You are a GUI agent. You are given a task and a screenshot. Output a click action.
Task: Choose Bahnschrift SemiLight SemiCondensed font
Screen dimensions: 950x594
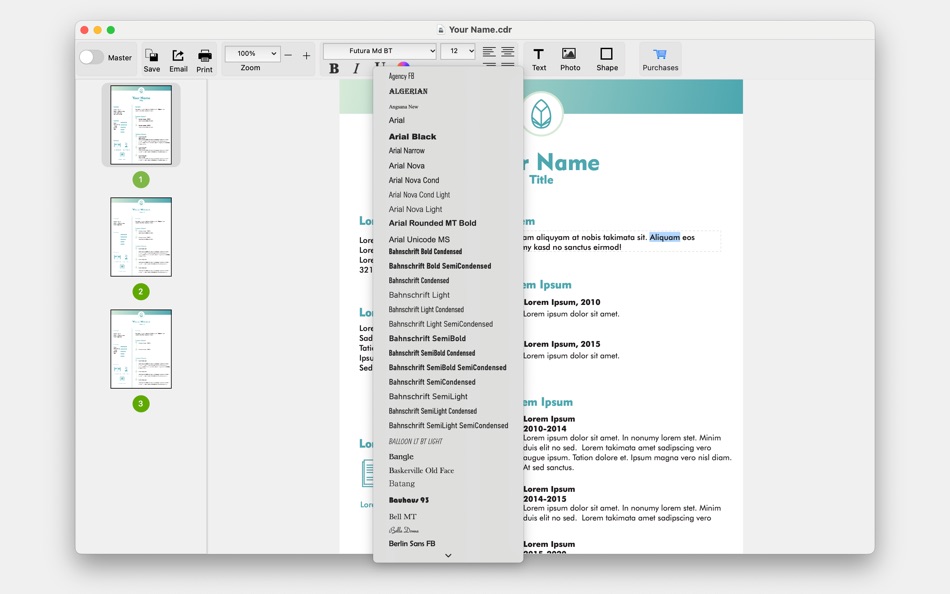[448, 425]
